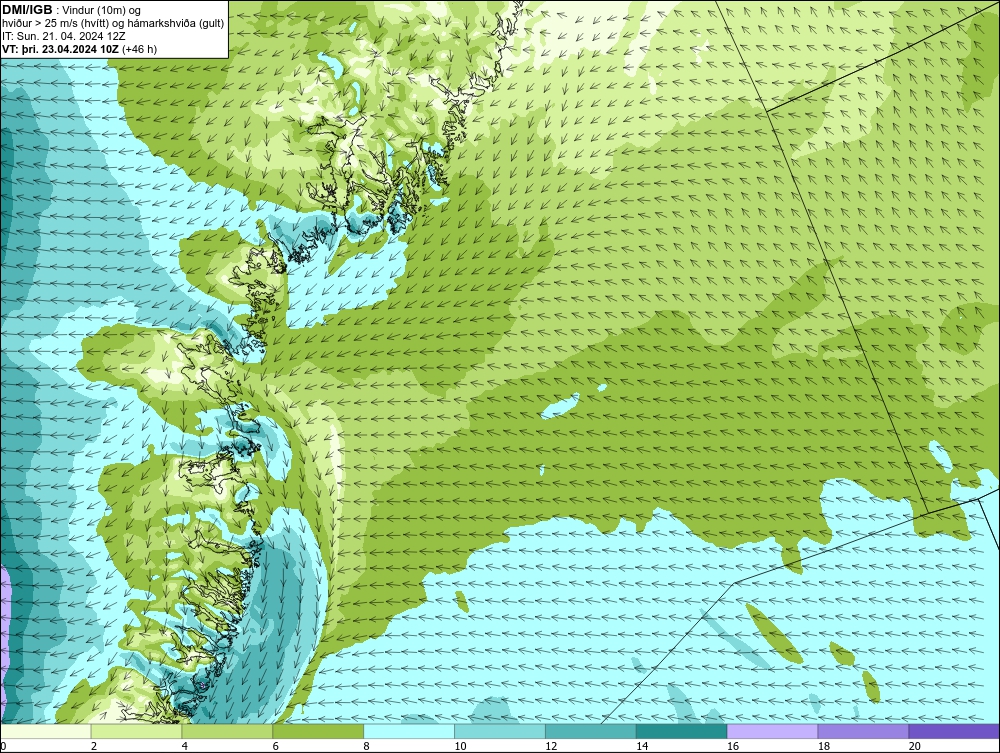The height and width of the screenshot is (753, 1000).
Task: Click the legend scale label '12'
Action: click(x=550, y=746)
